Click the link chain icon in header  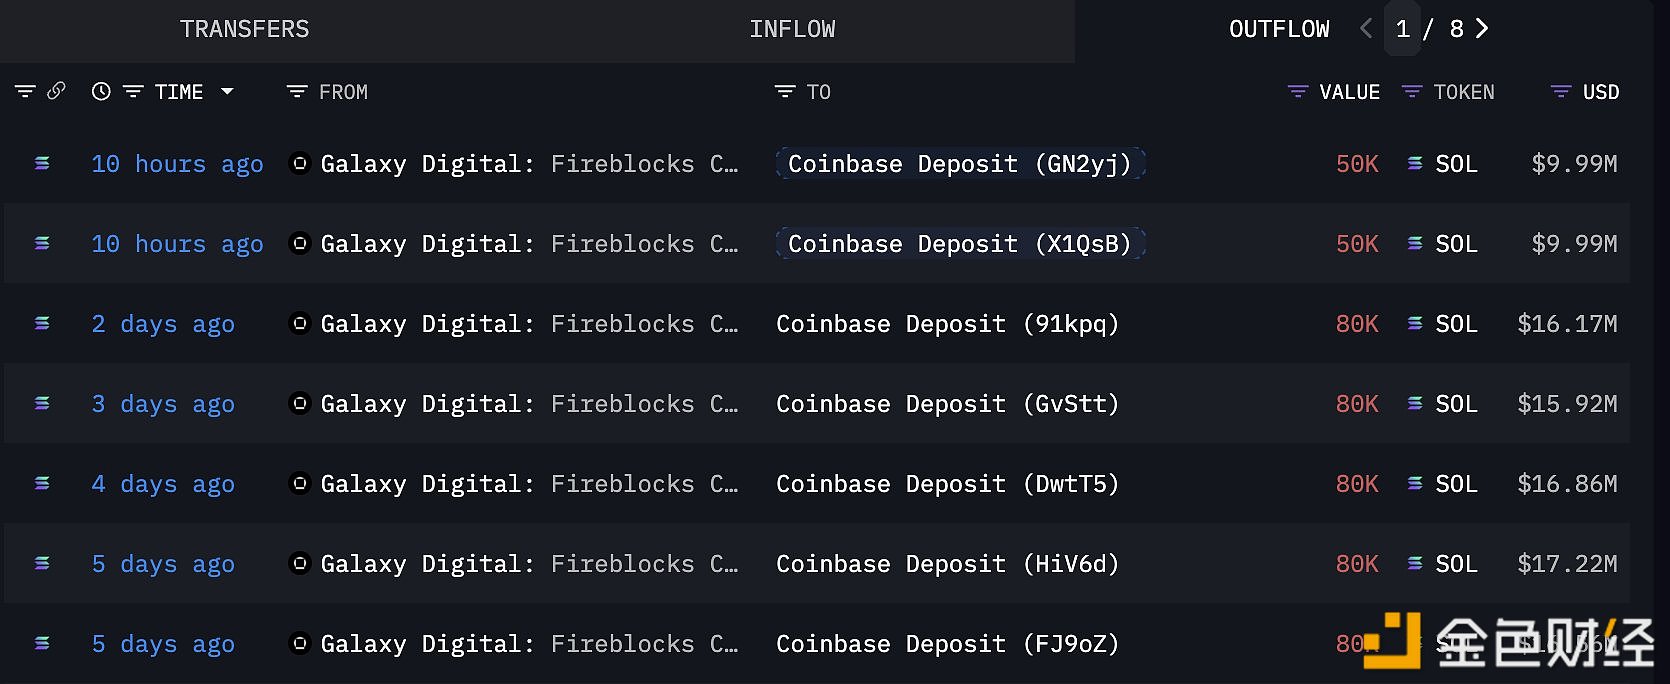point(57,91)
